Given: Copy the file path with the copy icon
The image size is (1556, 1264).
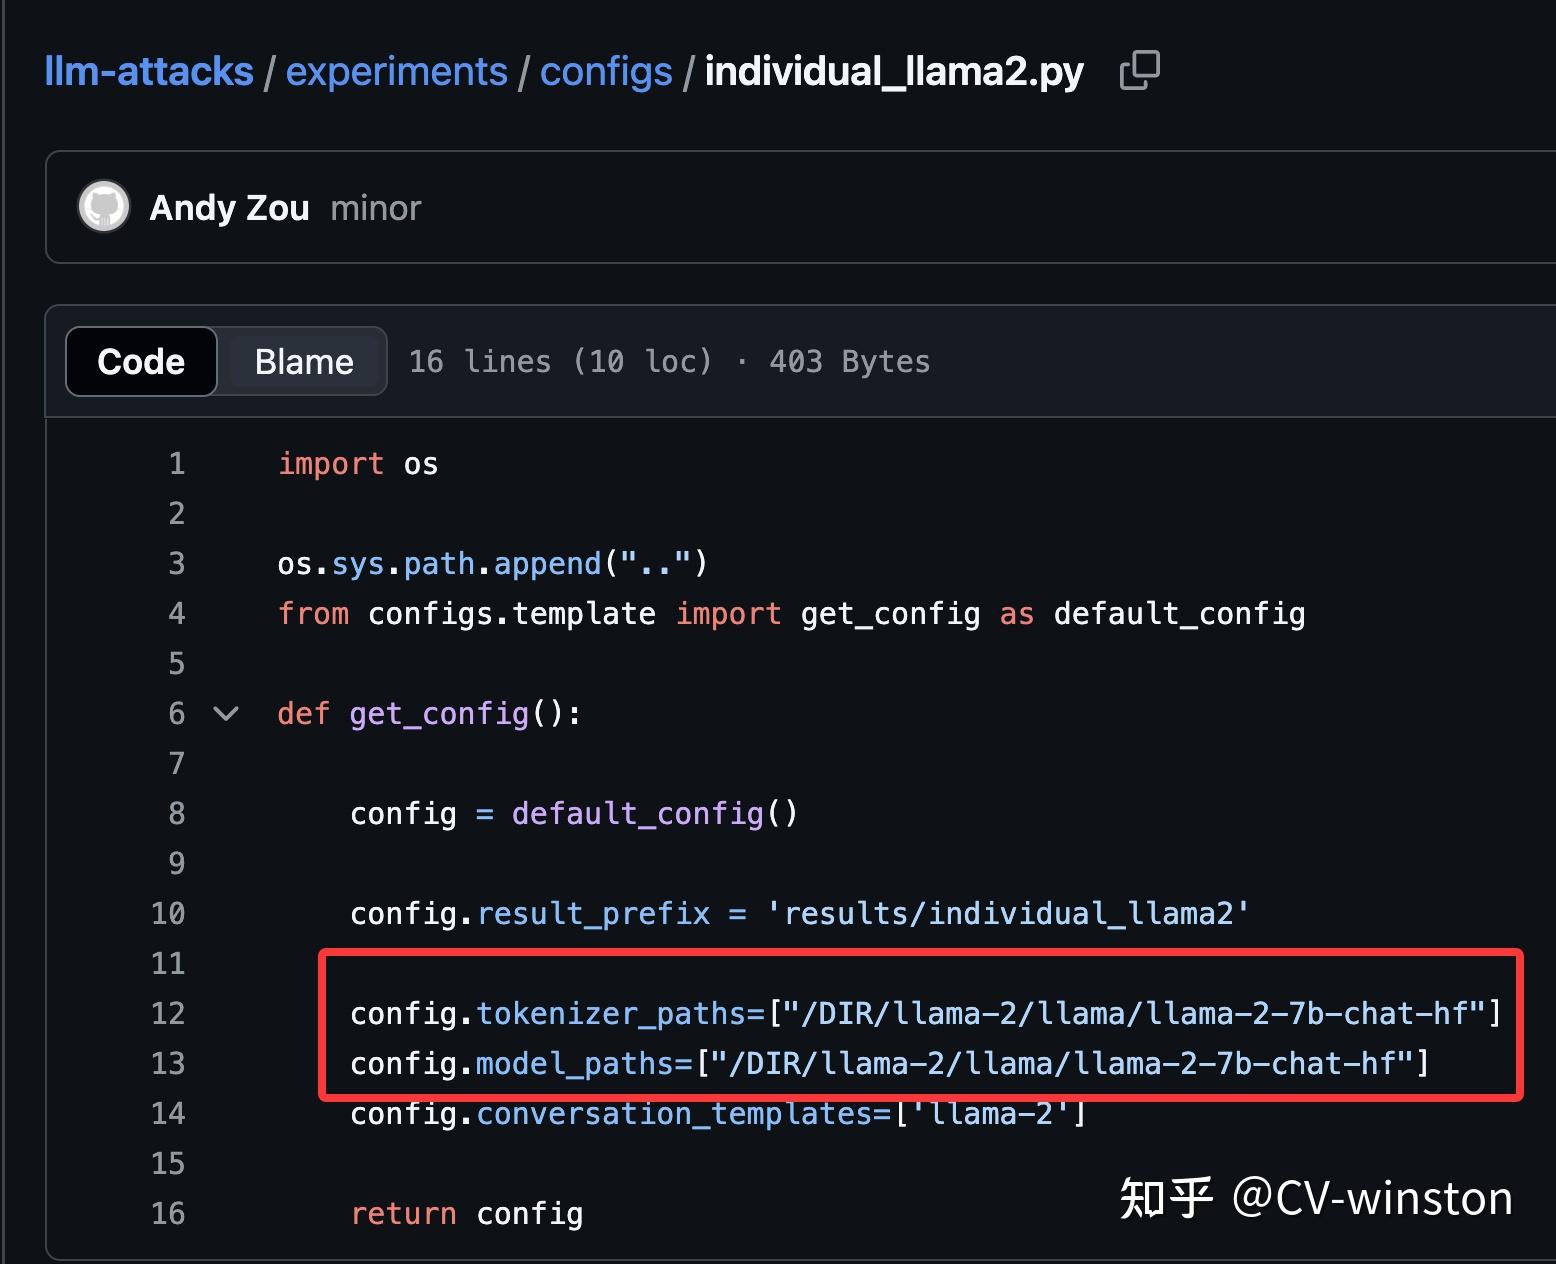Looking at the screenshot, I should coord(1139,71).
